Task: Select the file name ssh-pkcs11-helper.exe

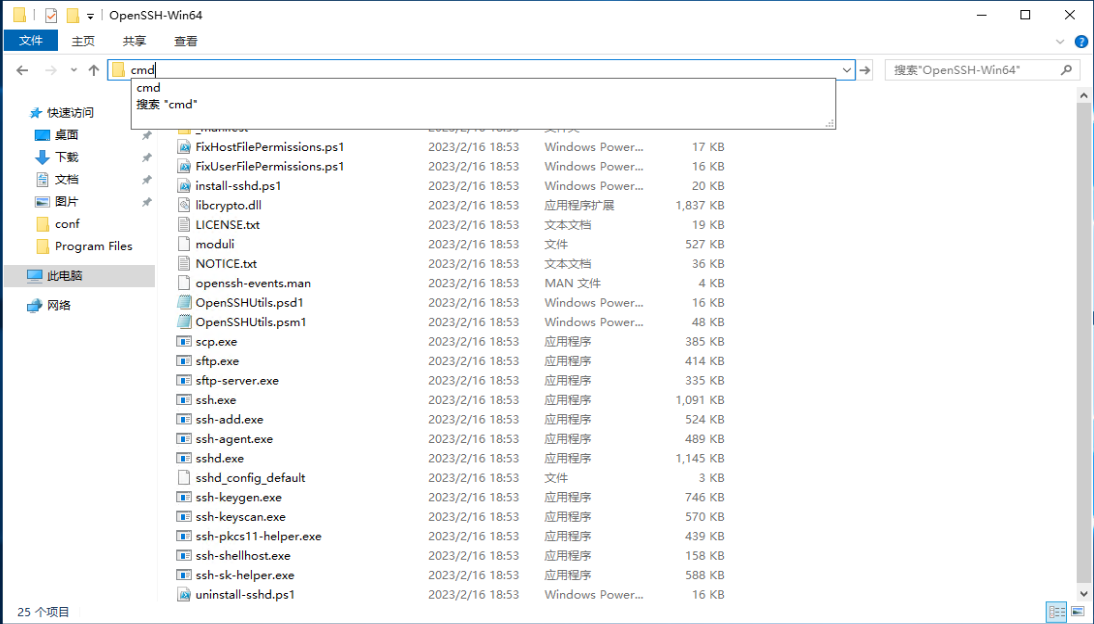Action: pos(259,537)
